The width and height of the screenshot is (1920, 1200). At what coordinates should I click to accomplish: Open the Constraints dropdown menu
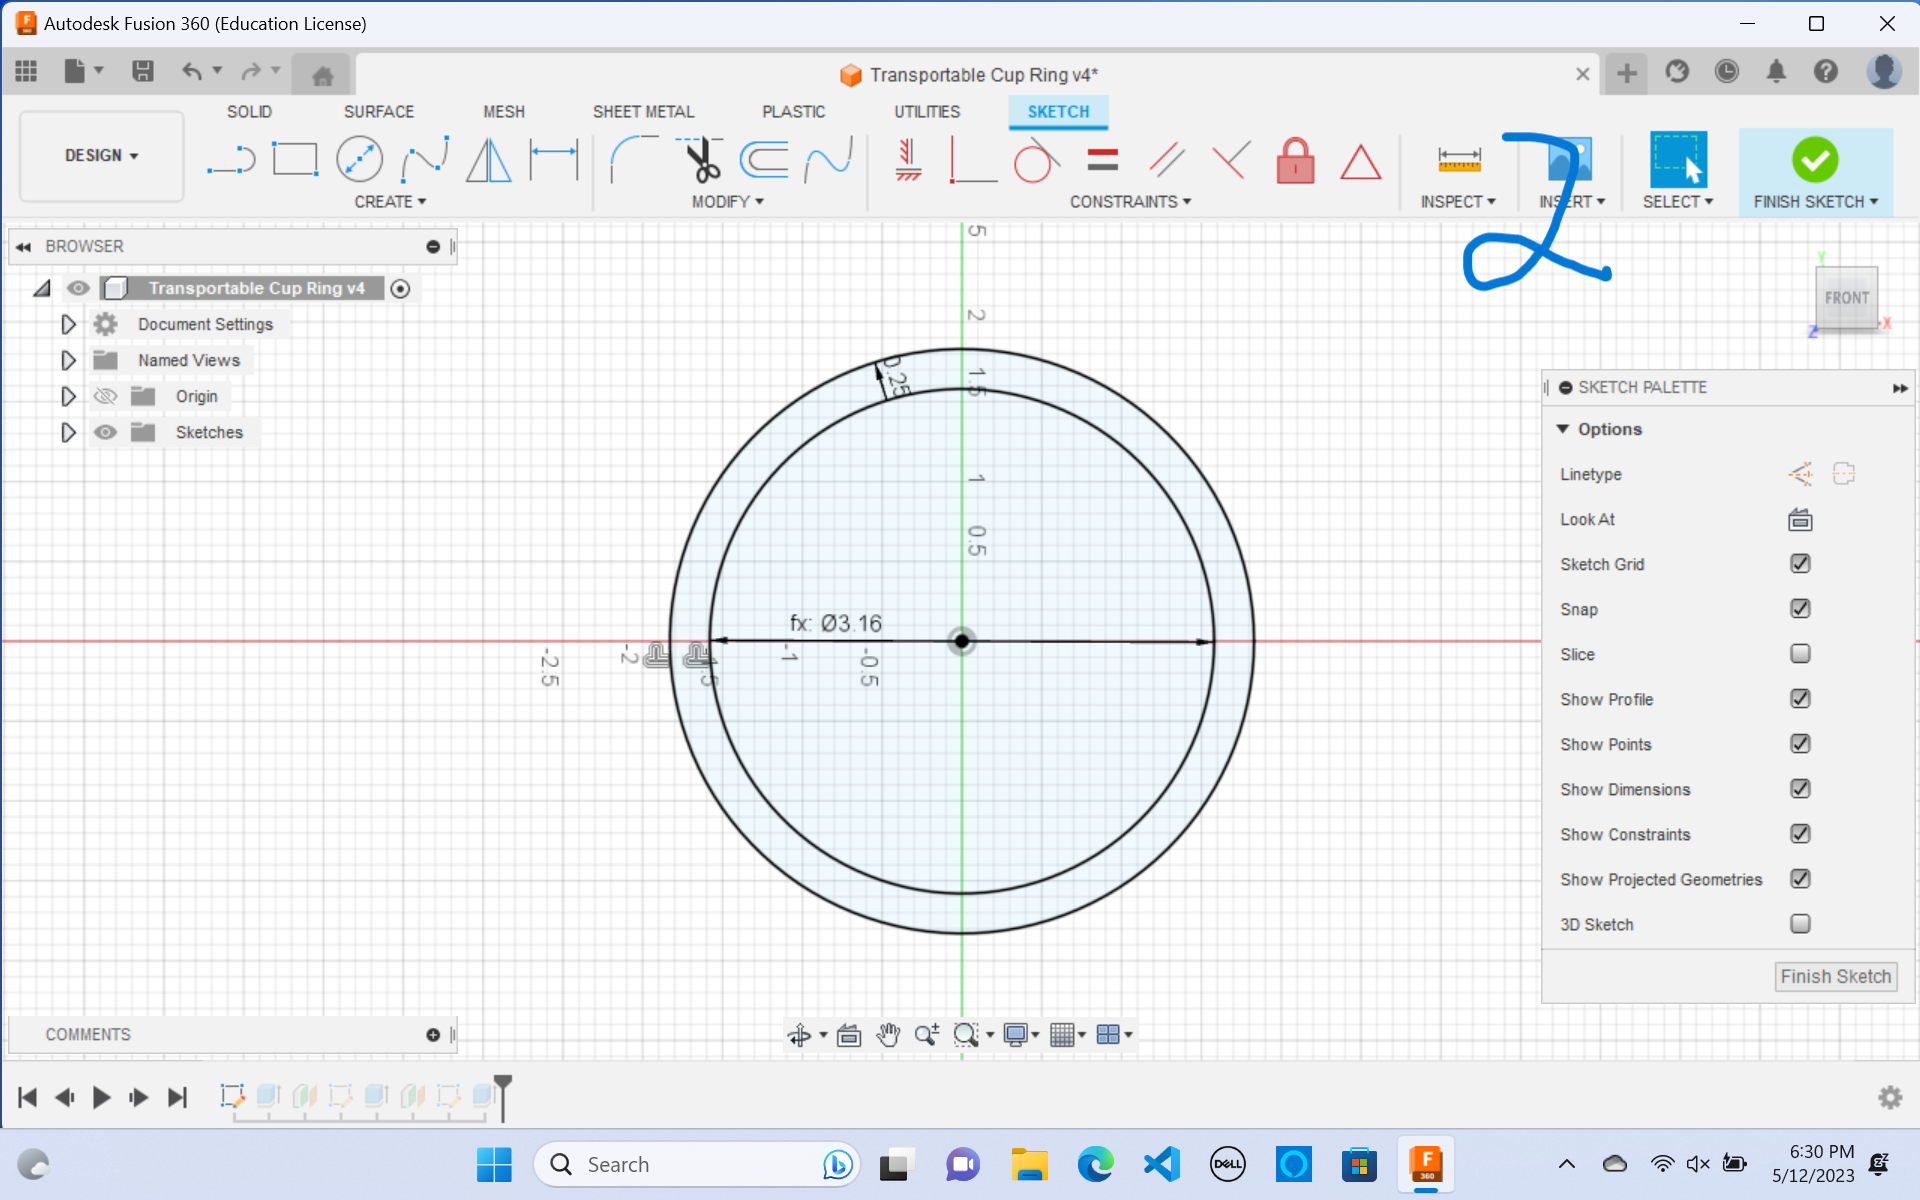[1131, 201]
